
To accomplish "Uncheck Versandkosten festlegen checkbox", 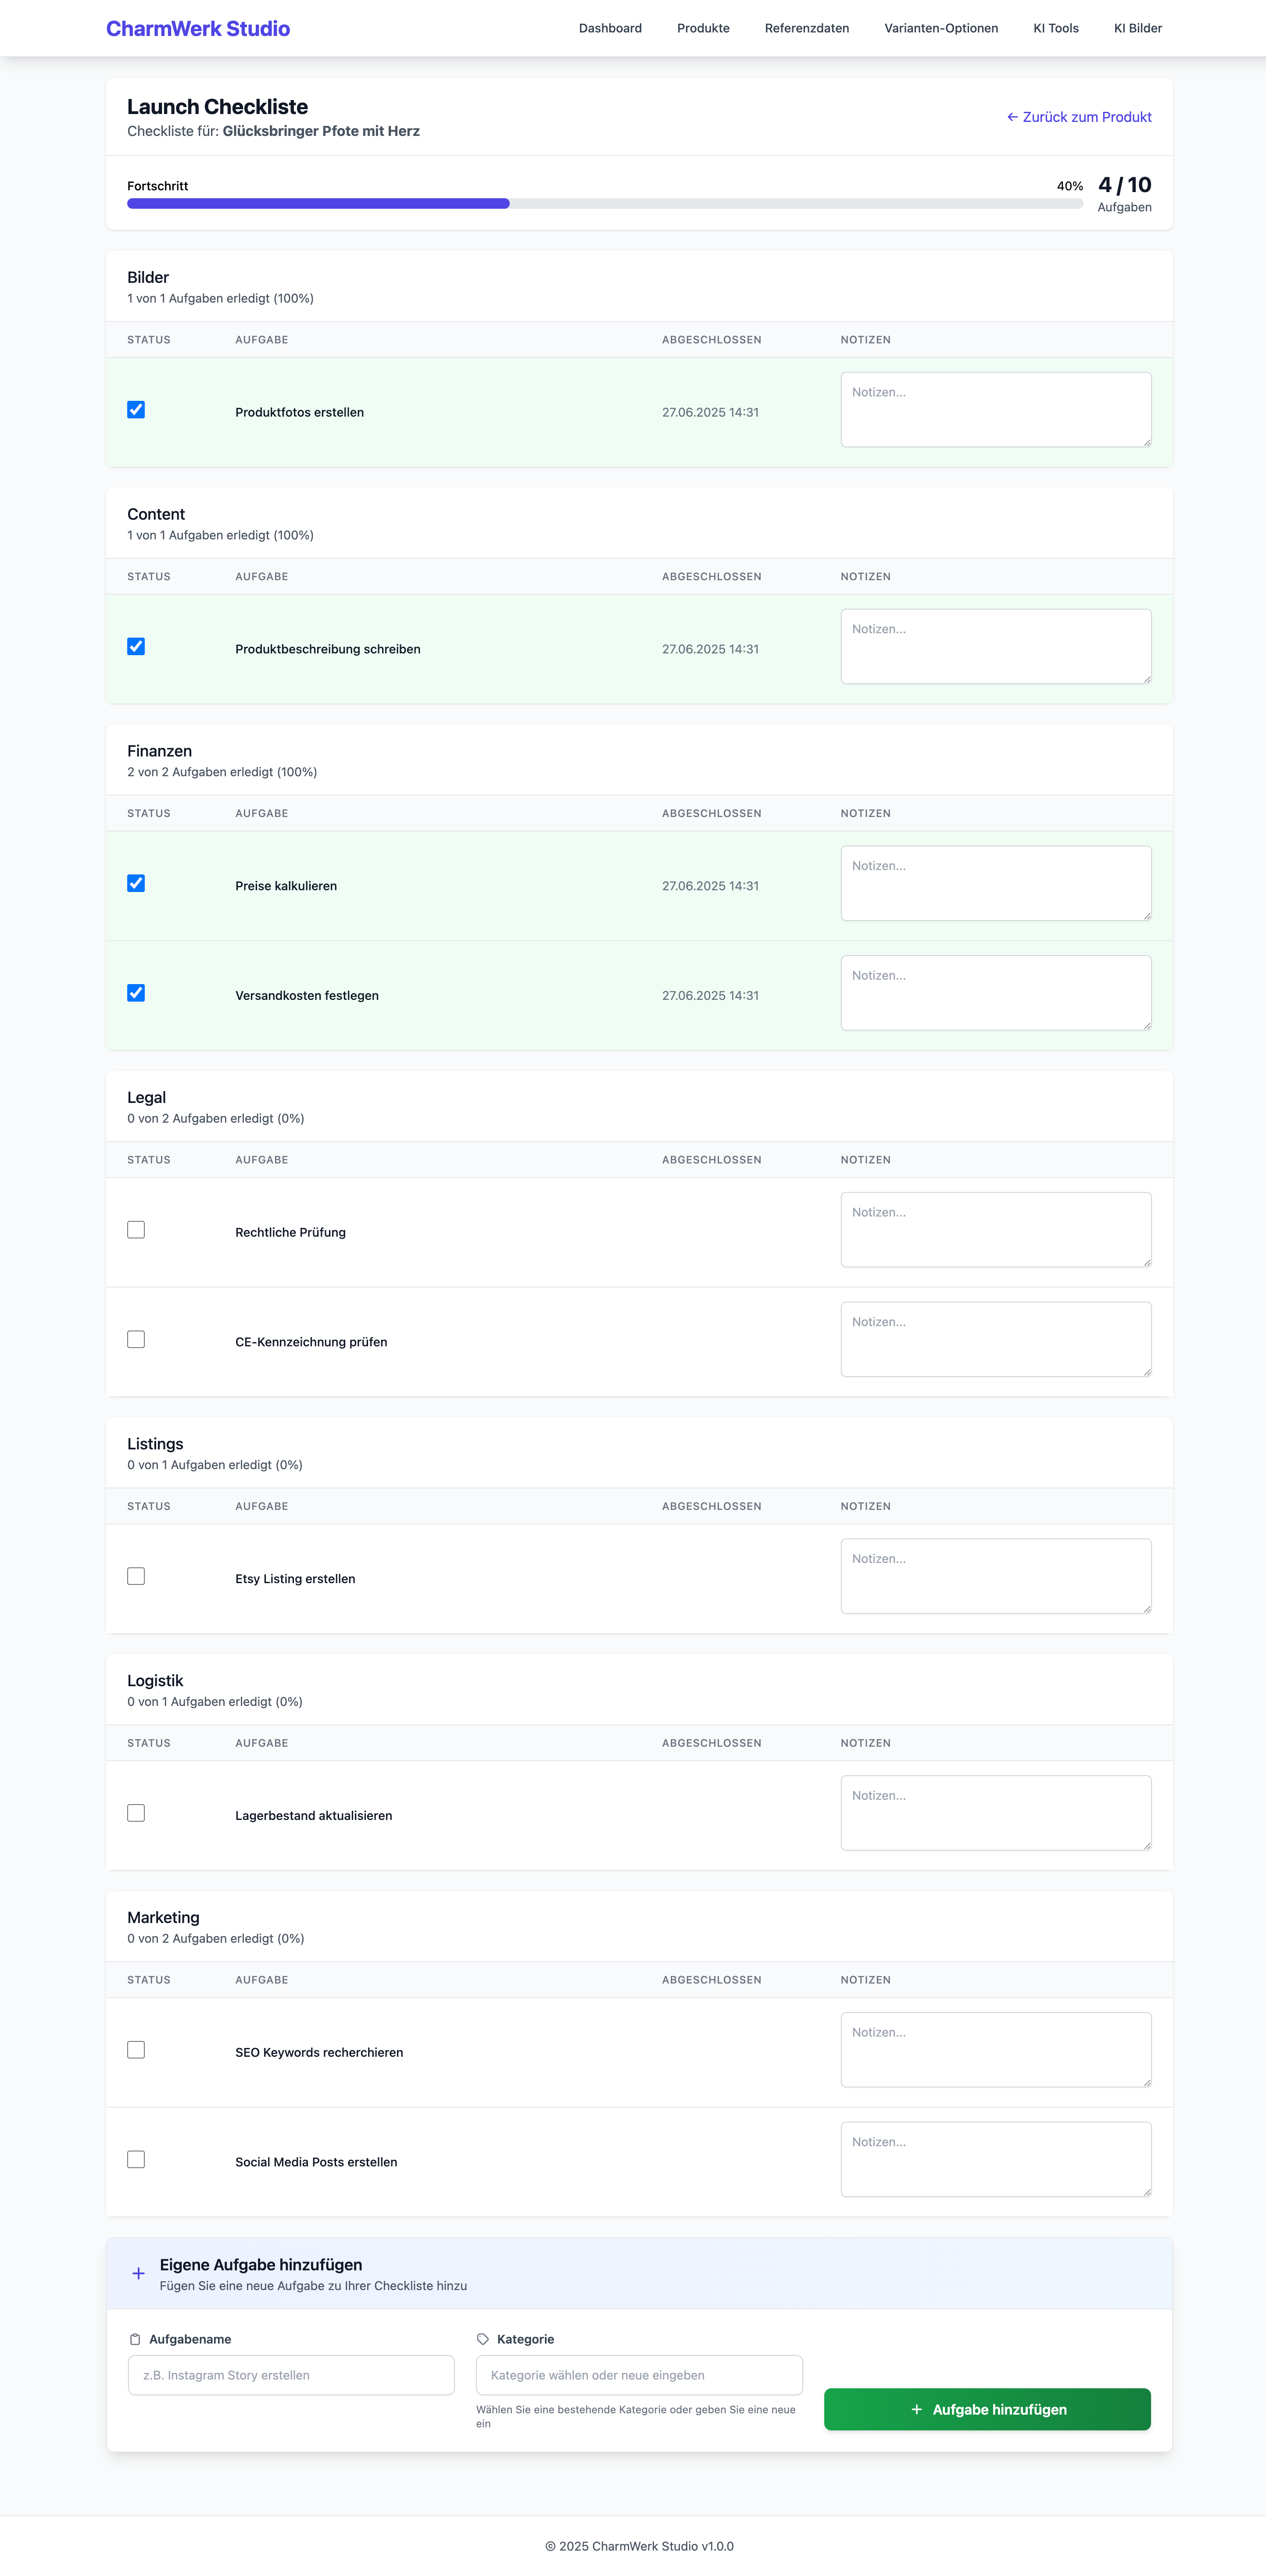I will (136, 993).
